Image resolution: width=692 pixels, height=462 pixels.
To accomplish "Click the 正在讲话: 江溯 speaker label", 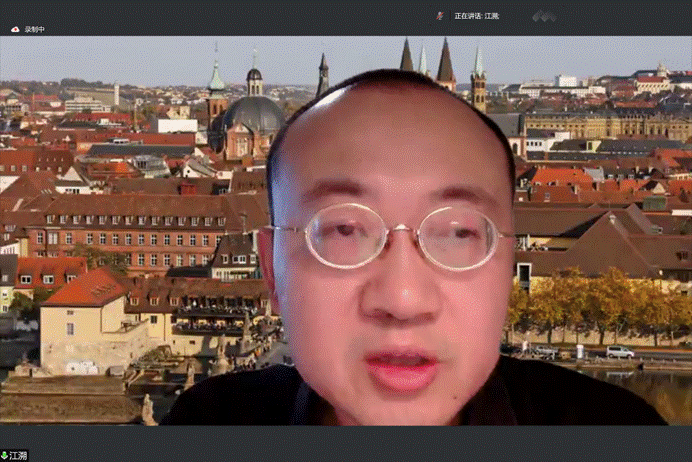I will pyautogui.click(x=476, y=16).
